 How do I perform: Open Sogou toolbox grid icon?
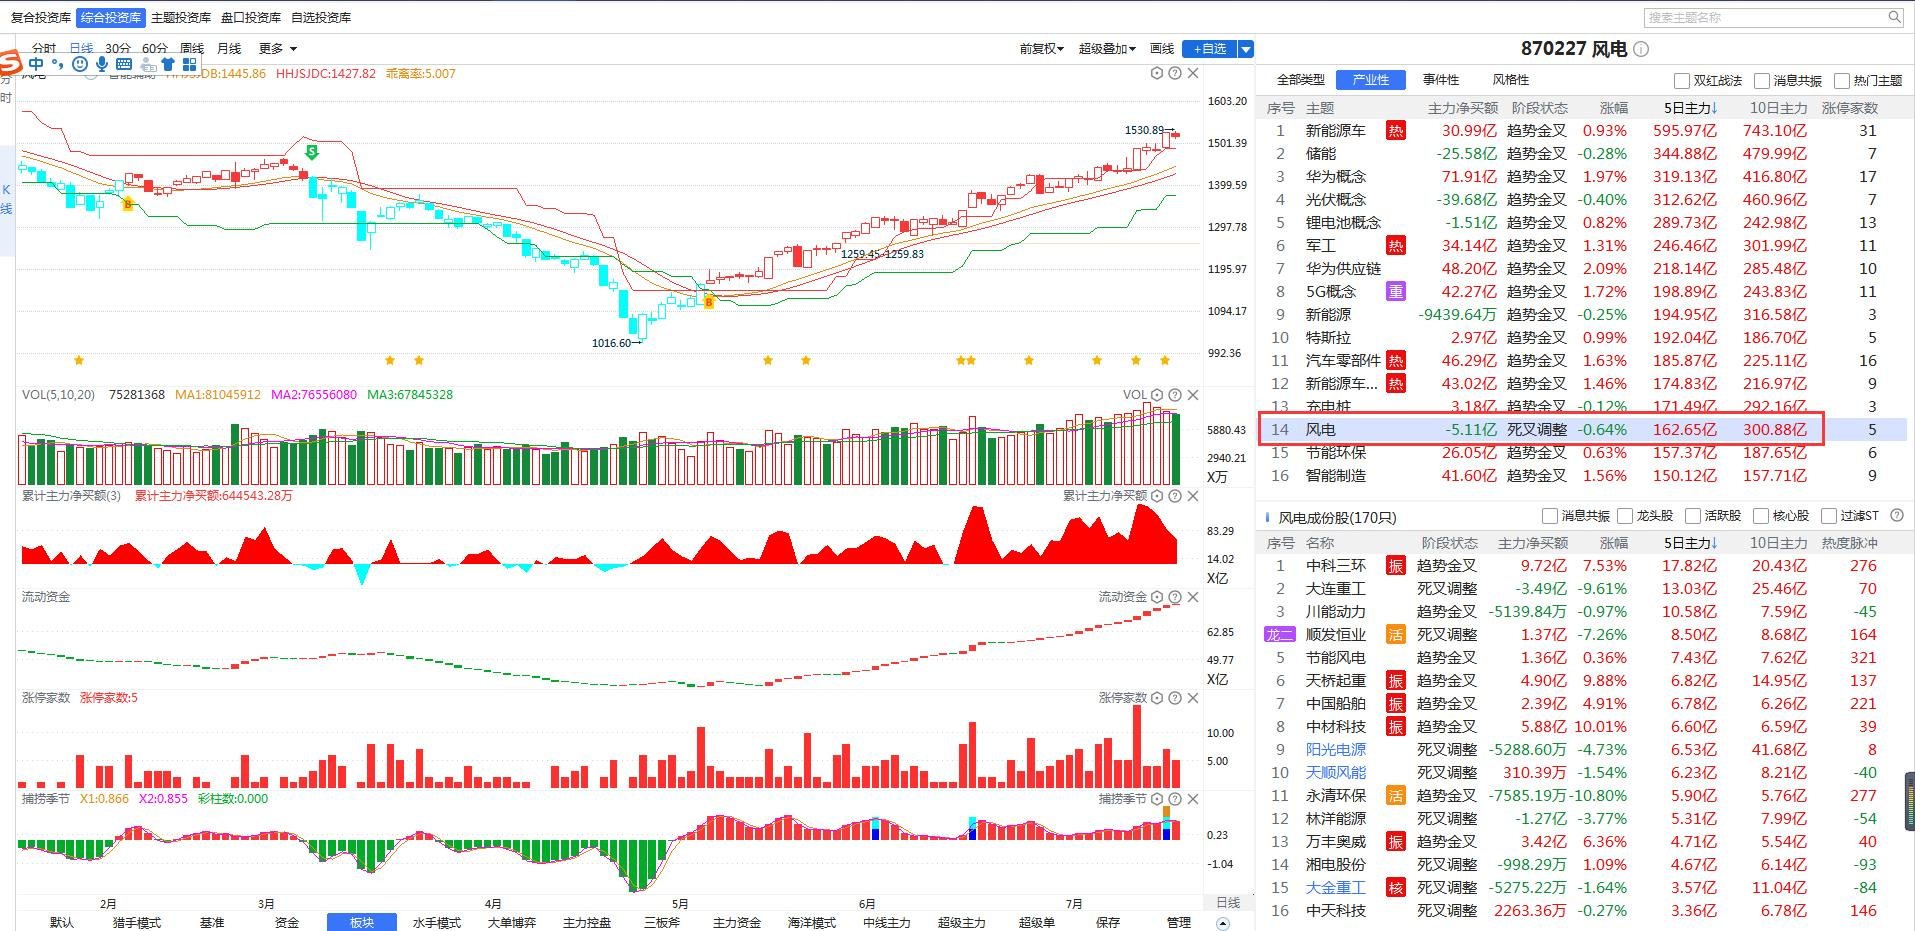click(x=189, y=64)
